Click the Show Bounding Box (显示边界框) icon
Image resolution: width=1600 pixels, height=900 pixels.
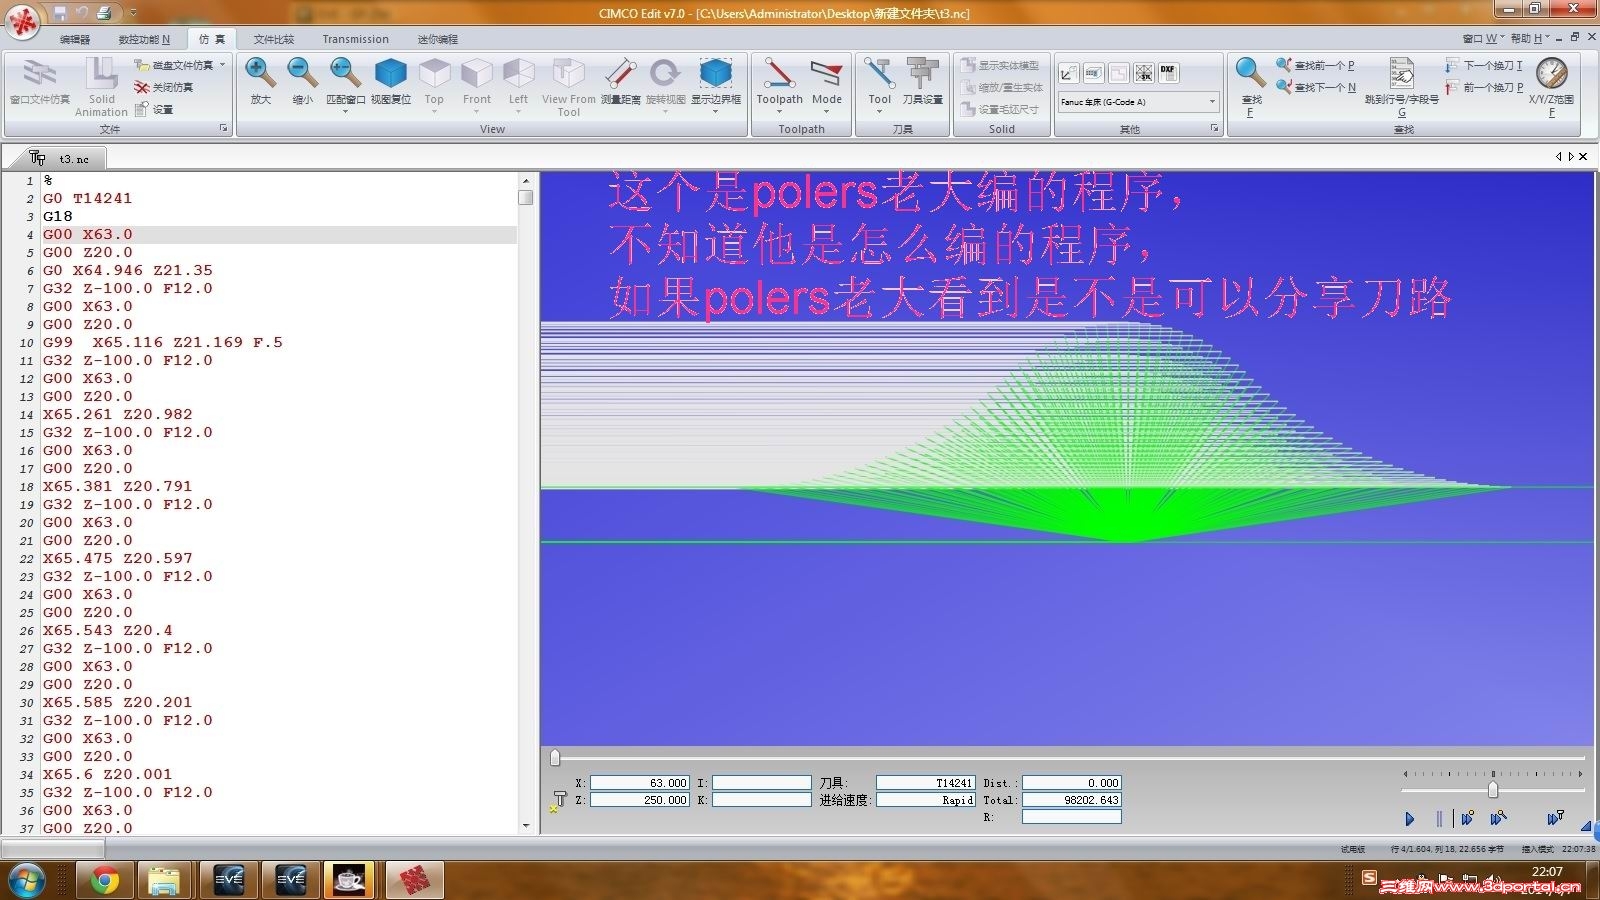click(716, 74)
